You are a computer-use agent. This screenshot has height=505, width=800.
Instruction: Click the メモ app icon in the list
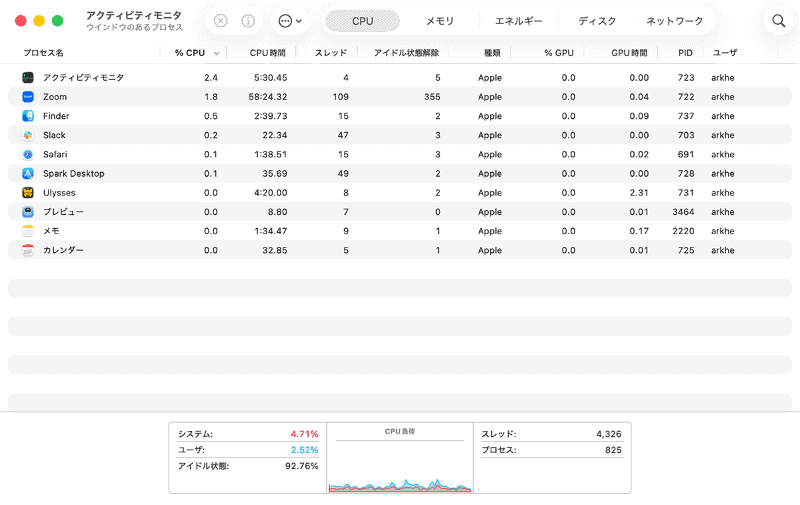(x=28, y=231)
